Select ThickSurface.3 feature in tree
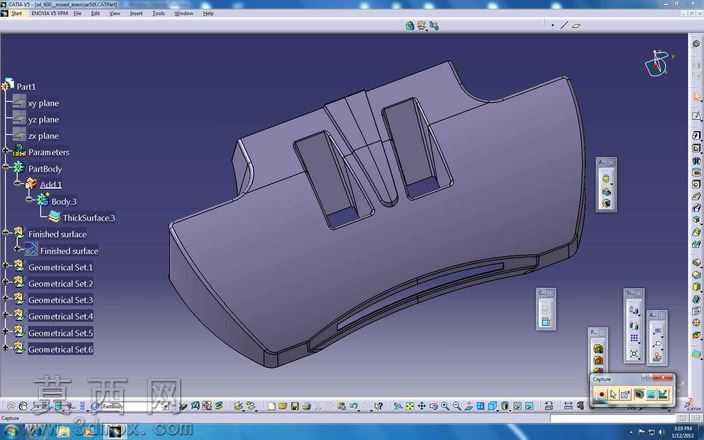 pos(89,218)
